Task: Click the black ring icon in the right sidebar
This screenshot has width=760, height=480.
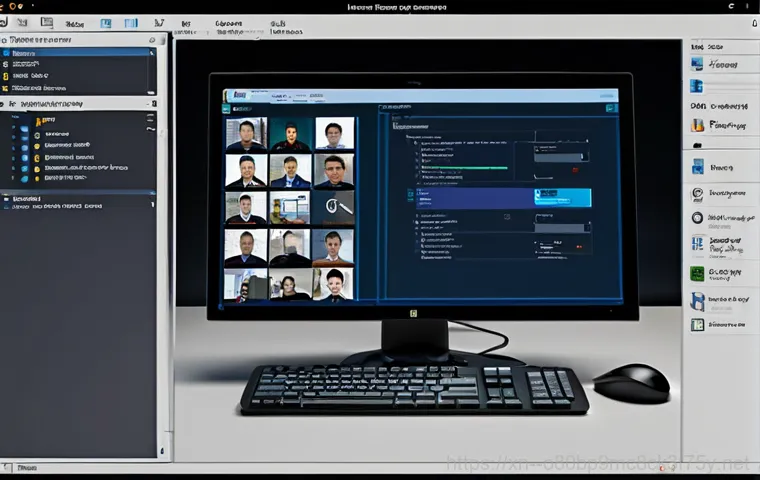Action: click(697, 218)
